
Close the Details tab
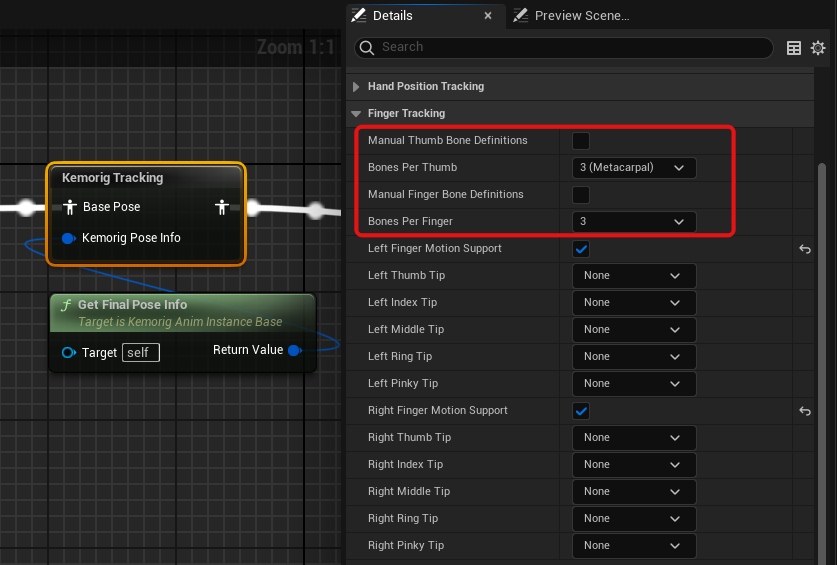[488, 16]
